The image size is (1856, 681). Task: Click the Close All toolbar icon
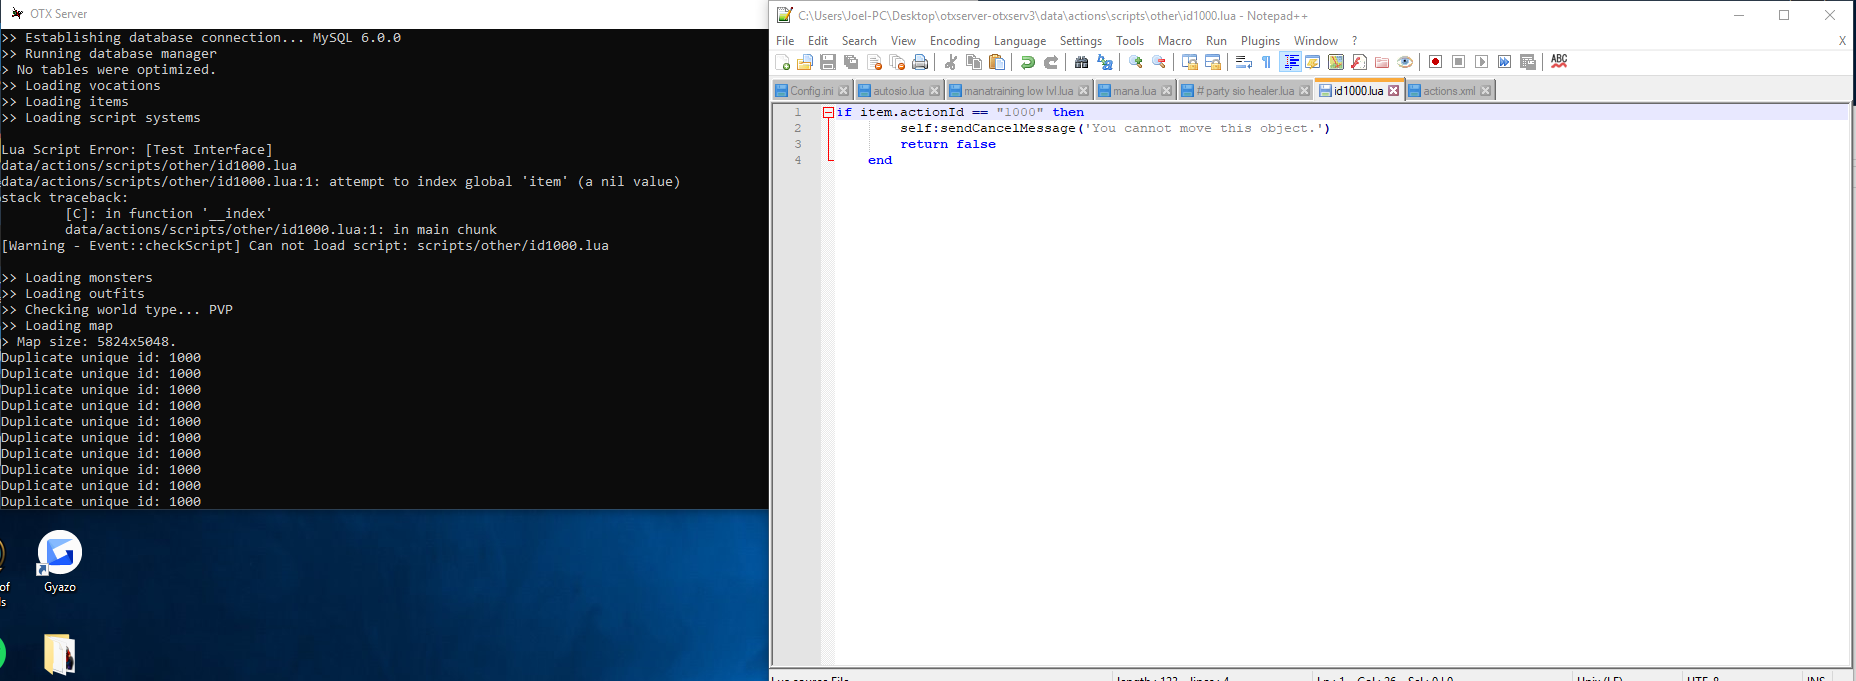(x=897, y=62)
